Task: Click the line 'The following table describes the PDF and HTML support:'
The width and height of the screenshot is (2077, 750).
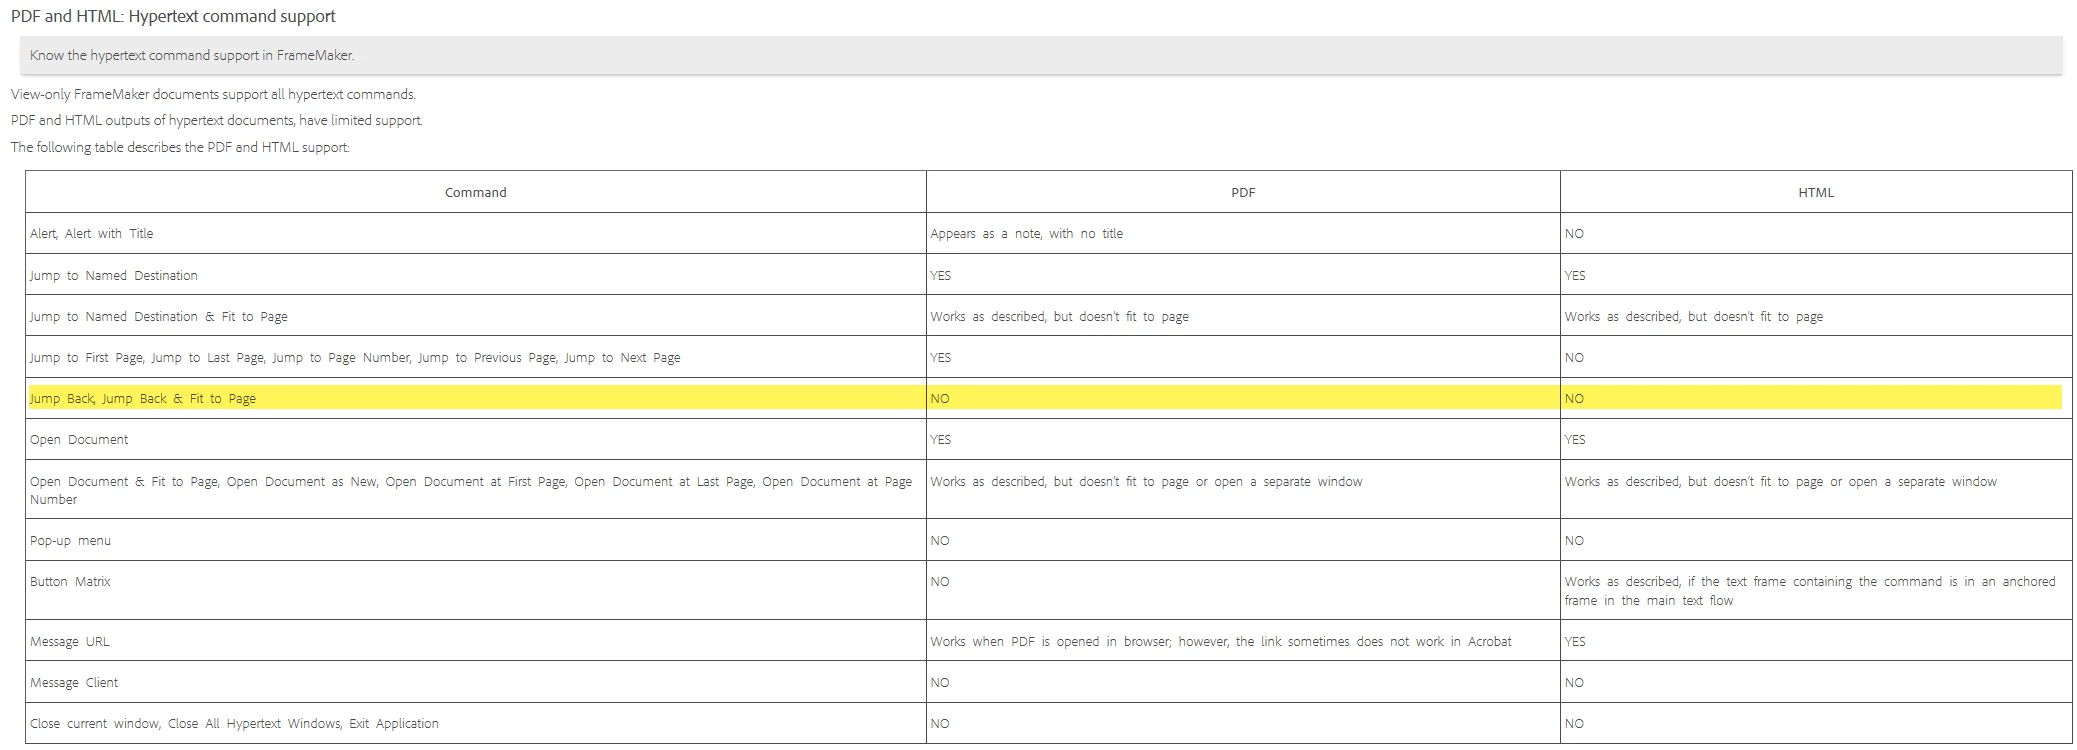Action: pyautogui.click(x=180, y=147)
